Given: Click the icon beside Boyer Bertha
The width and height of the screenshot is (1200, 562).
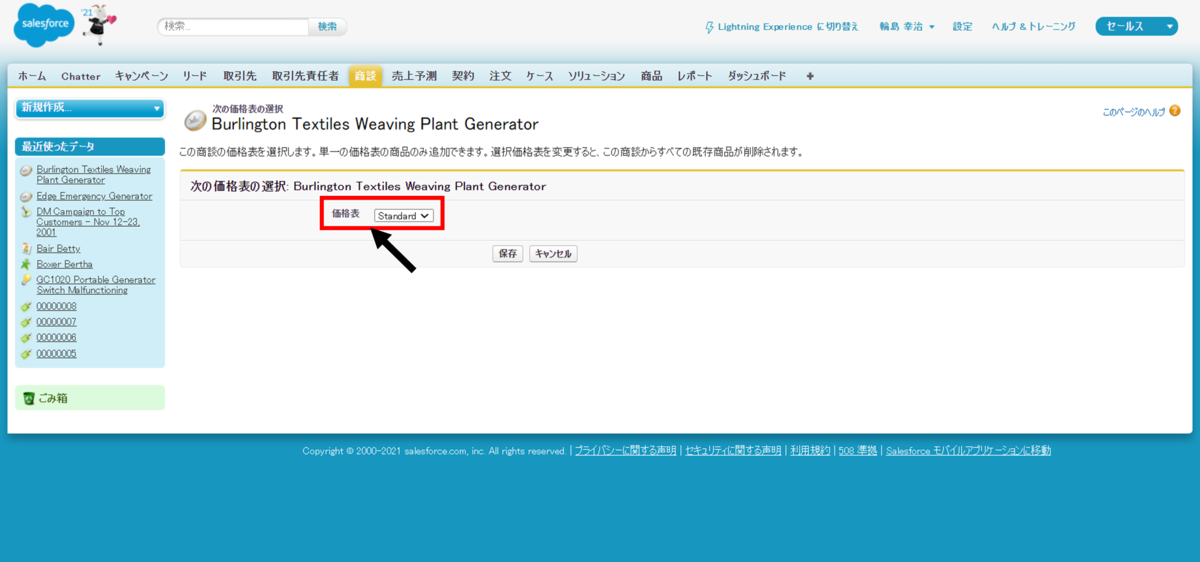Looking at the screenshot, I should [x=26, y=264].
